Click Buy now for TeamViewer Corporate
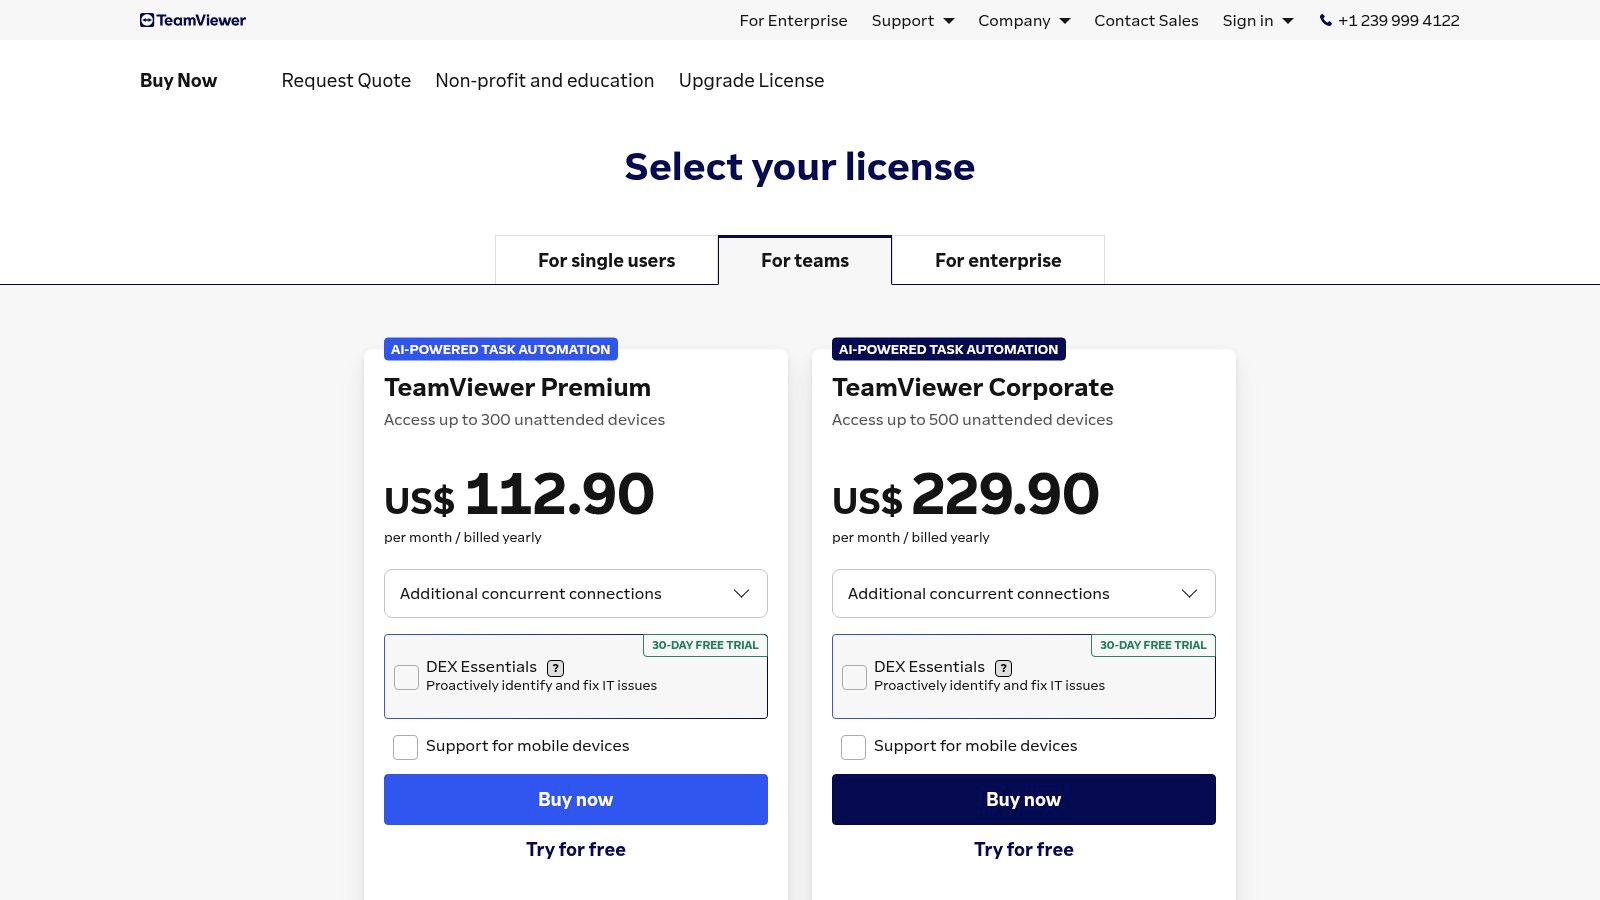Screen dimensions: 1600x900 [x=1023, y=799]
